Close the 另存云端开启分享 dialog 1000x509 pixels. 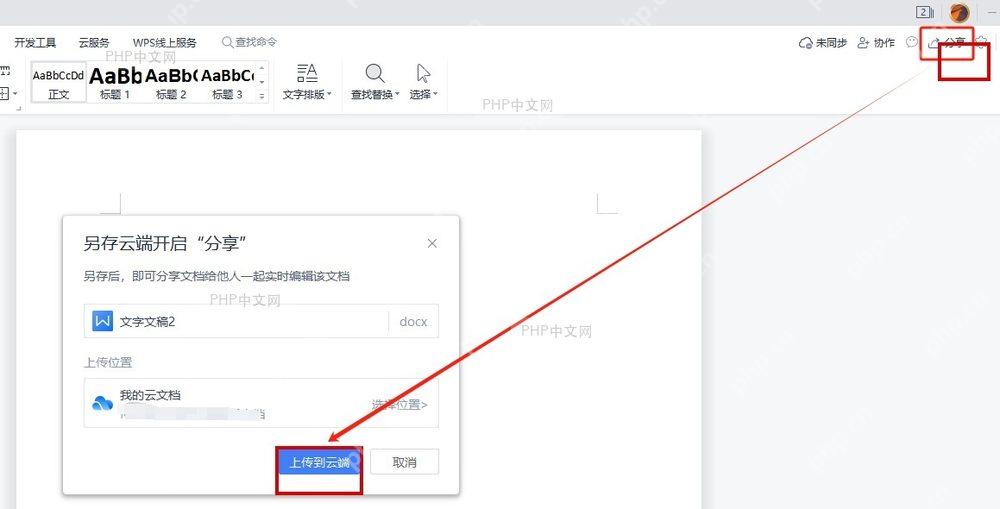tap(432, 244)
